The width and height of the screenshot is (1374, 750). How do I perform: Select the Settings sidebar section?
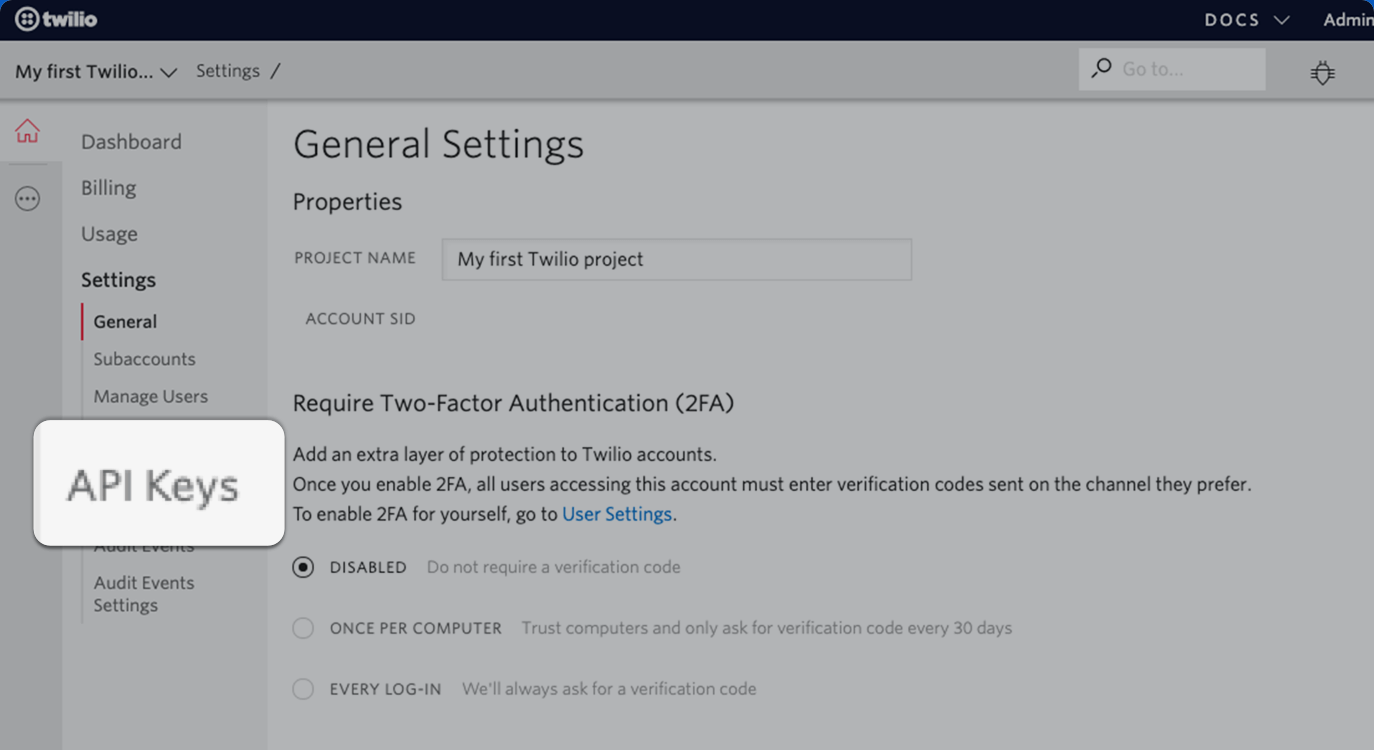tap(118, 280)
